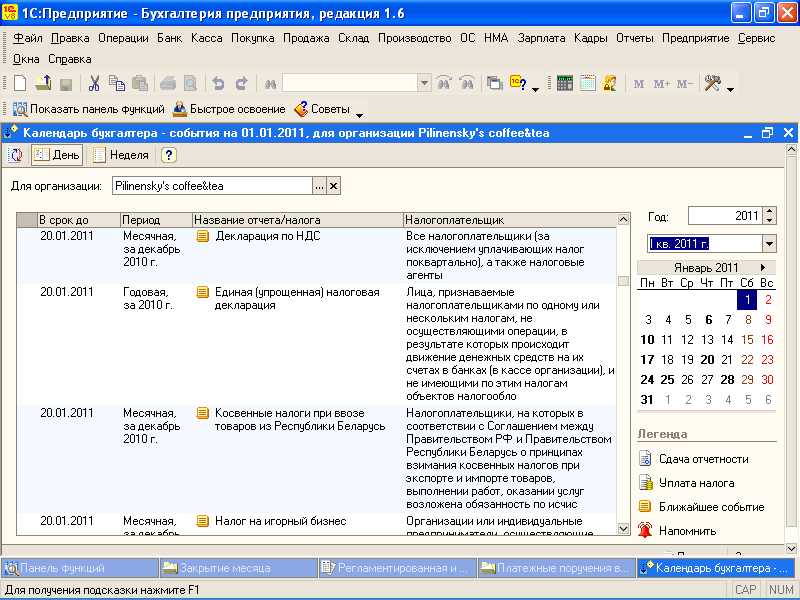Click the Год year input field

pos(725,215)
